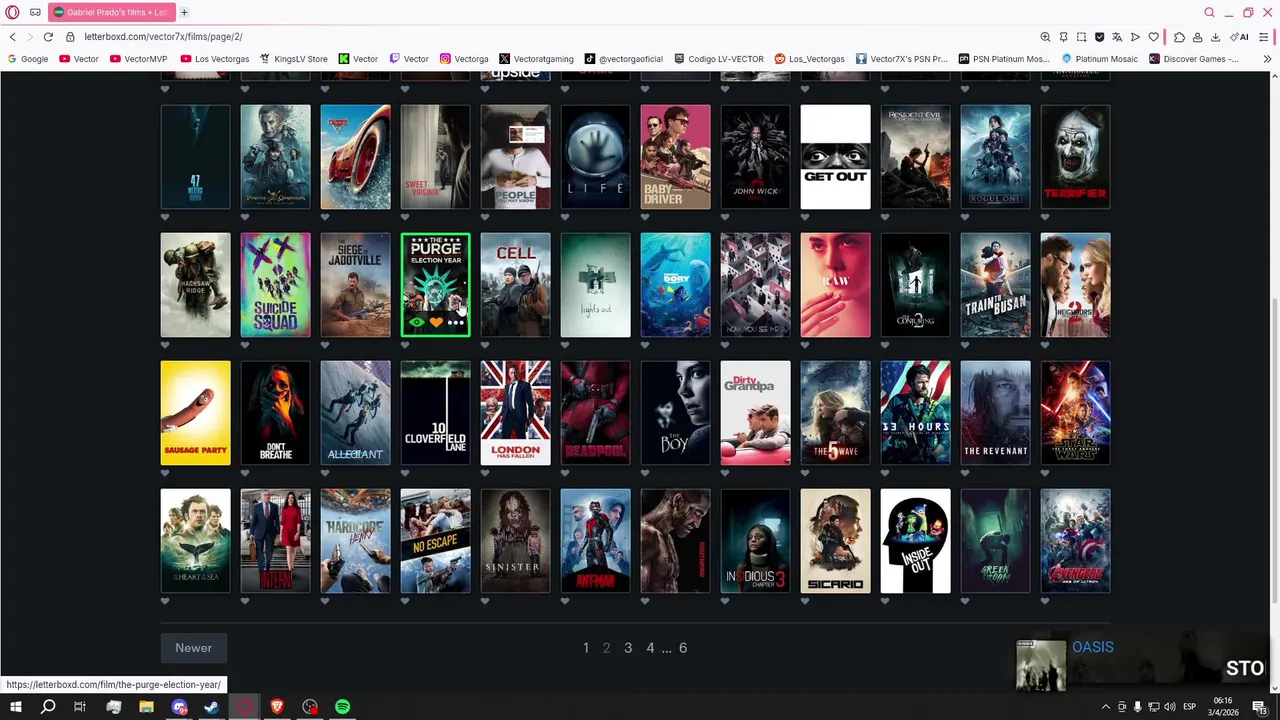Open the 10 Cloverfield Lane poster
Viewport: 1280px width, 720px height.
(436, 413)
